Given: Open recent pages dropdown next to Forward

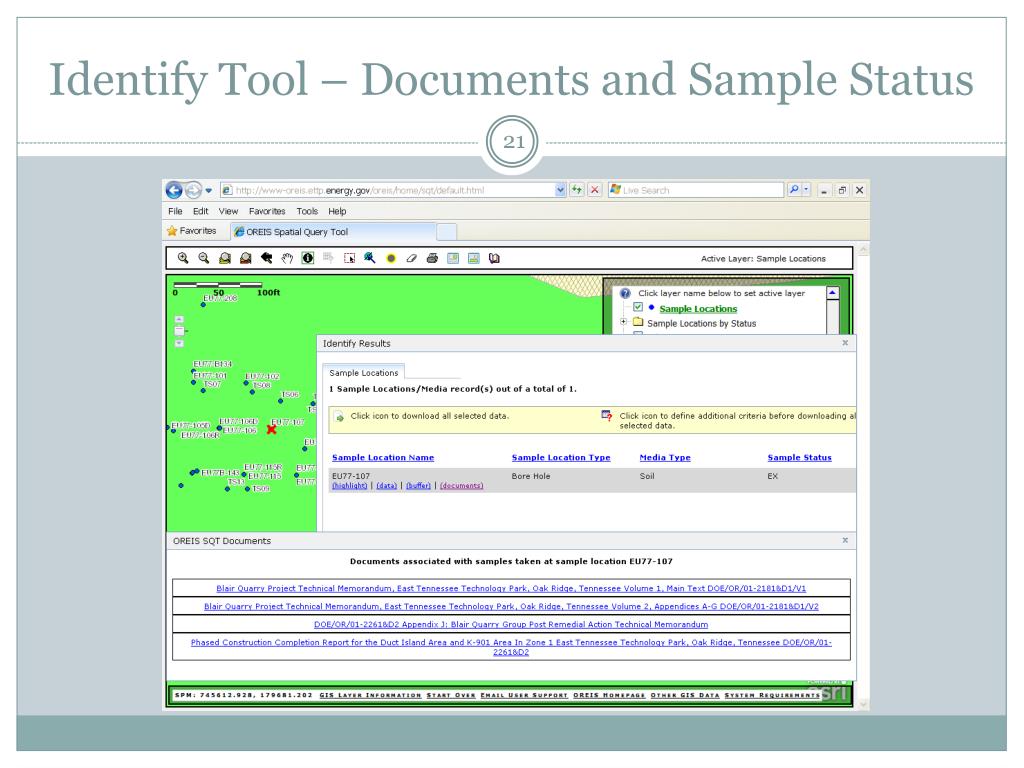Looking at the screenshot, I should tap(208, 191).
